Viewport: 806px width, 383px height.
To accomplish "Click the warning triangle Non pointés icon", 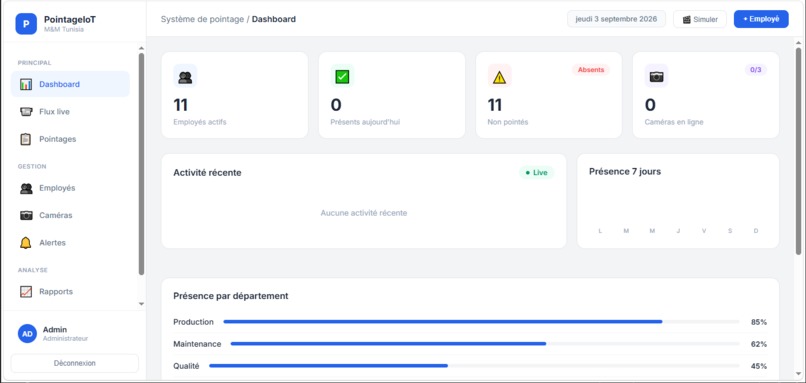I will [x=499, y=77].
